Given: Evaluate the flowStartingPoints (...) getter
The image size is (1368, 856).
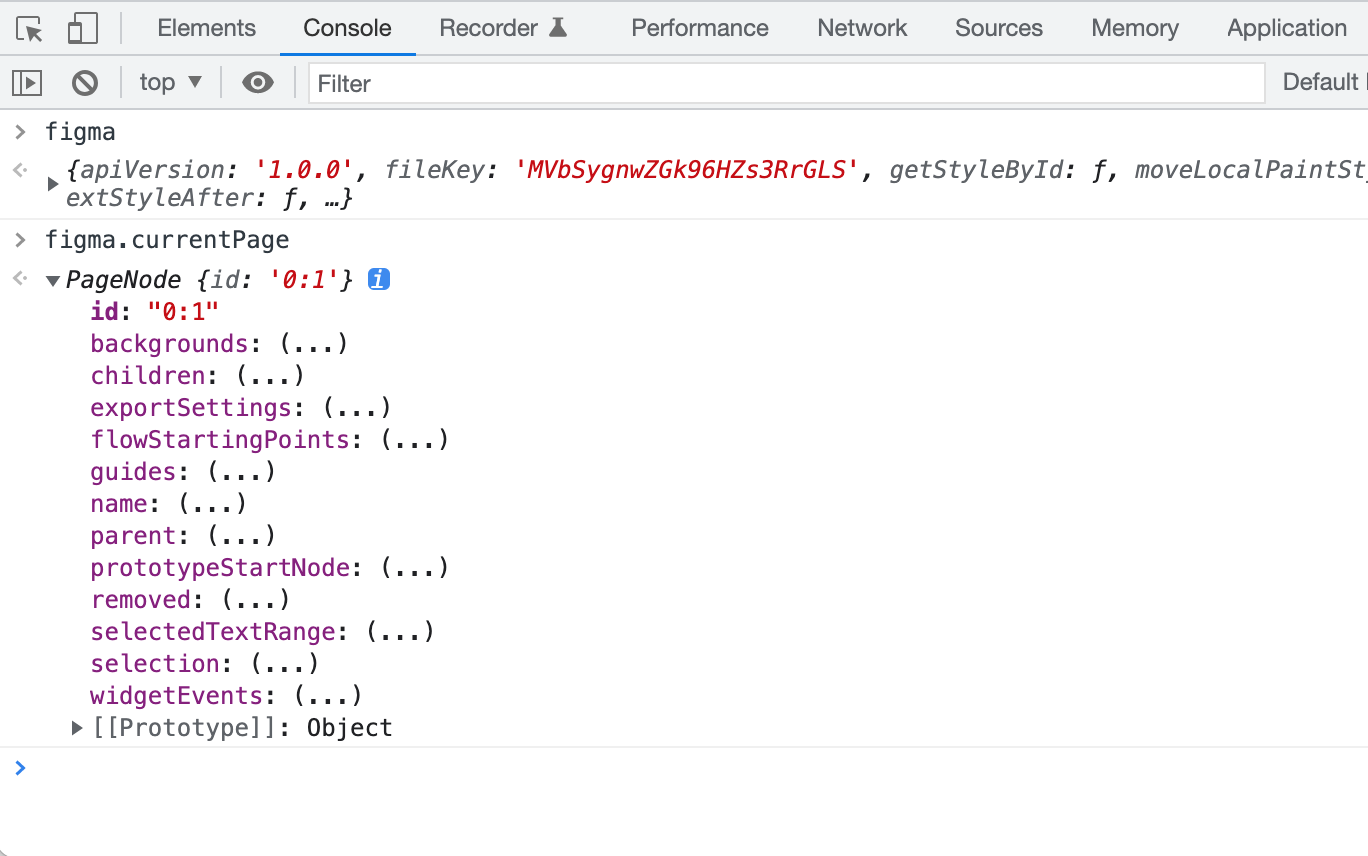Looking at the screenshot, I should 415,440.
